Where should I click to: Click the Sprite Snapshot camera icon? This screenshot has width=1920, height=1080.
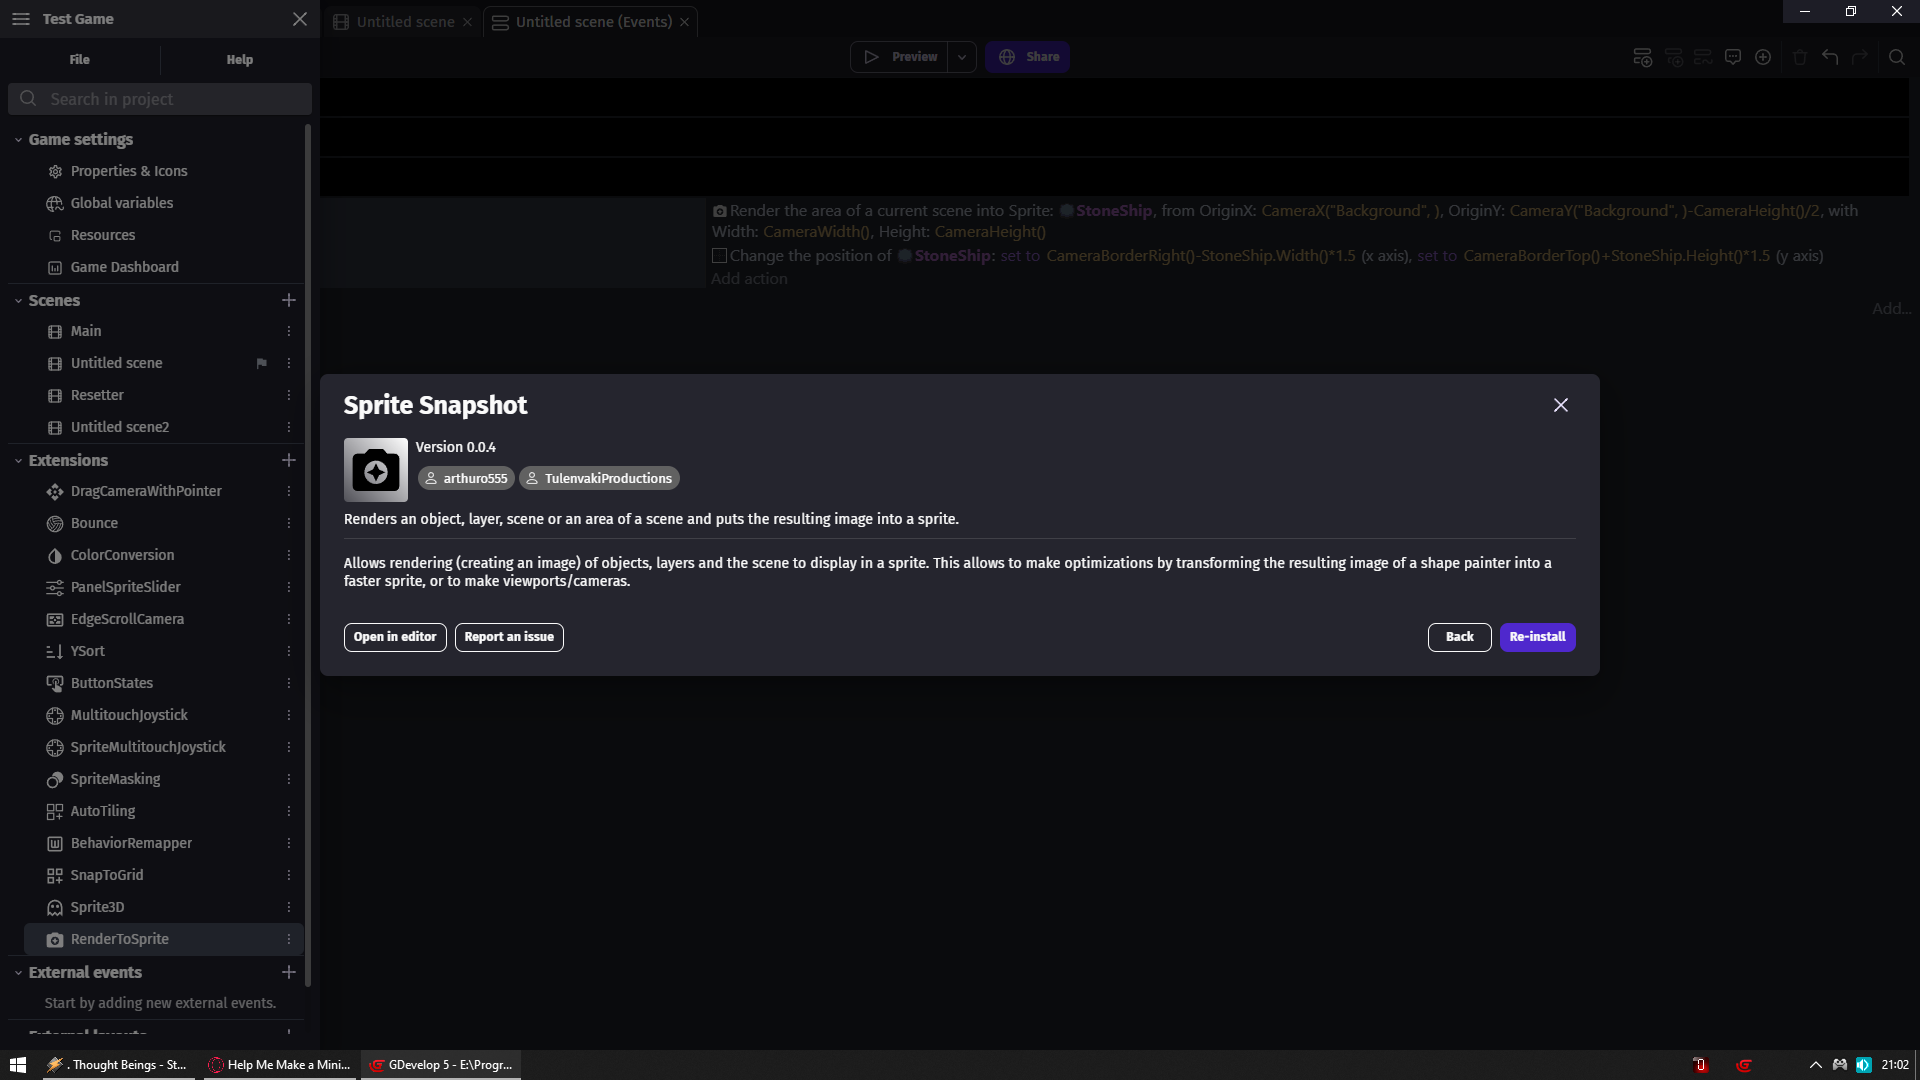(x=375, y=470)
